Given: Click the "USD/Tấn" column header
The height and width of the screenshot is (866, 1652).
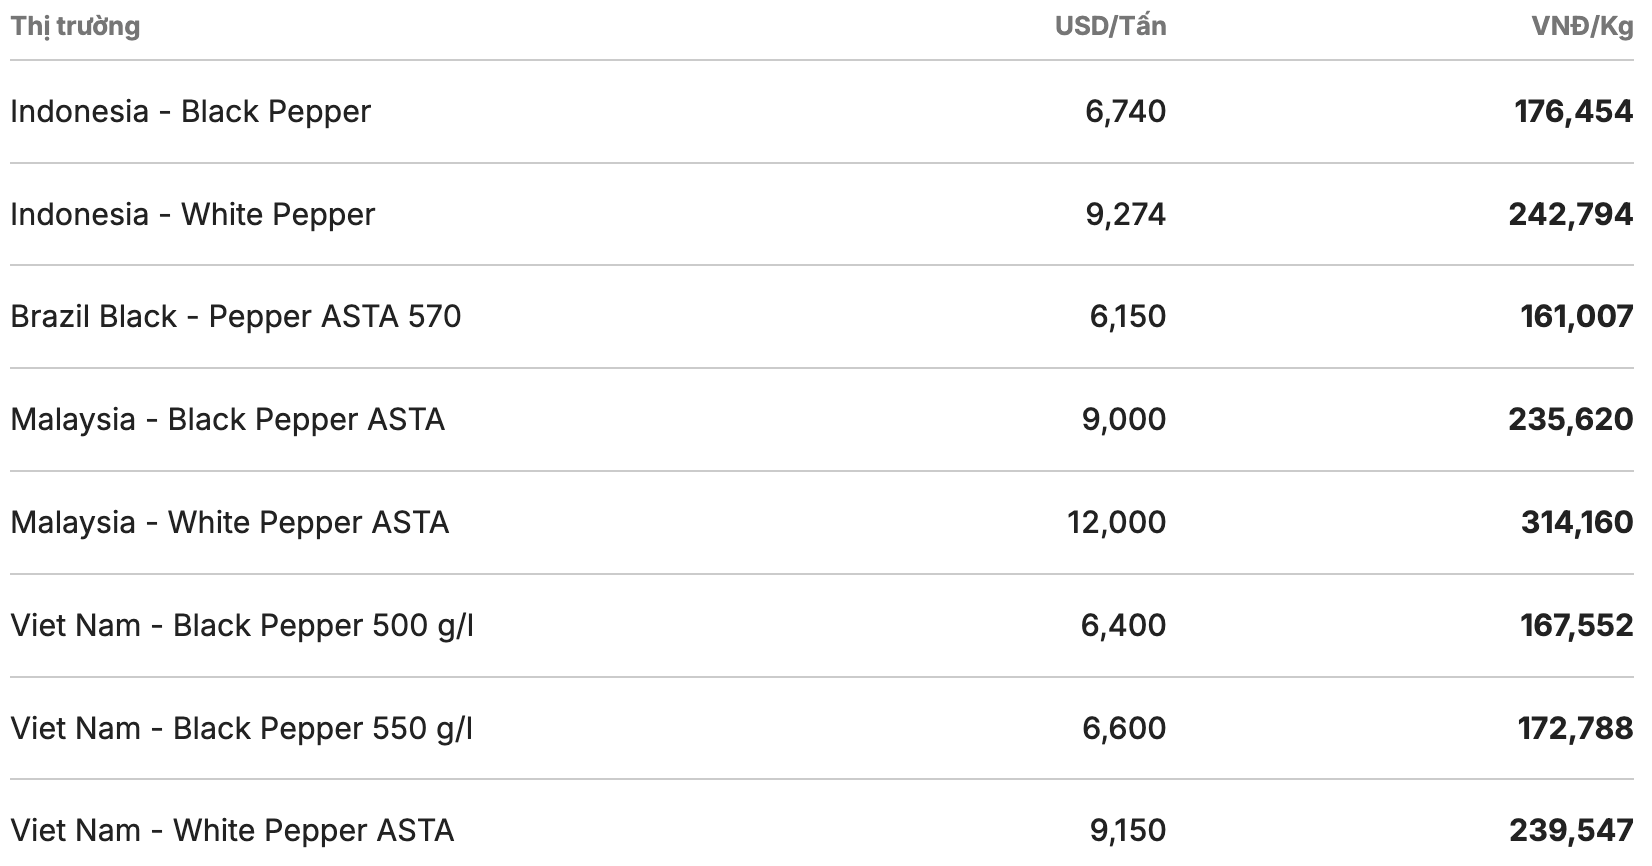Looking at the screenshot, I should pos(1110,27).
